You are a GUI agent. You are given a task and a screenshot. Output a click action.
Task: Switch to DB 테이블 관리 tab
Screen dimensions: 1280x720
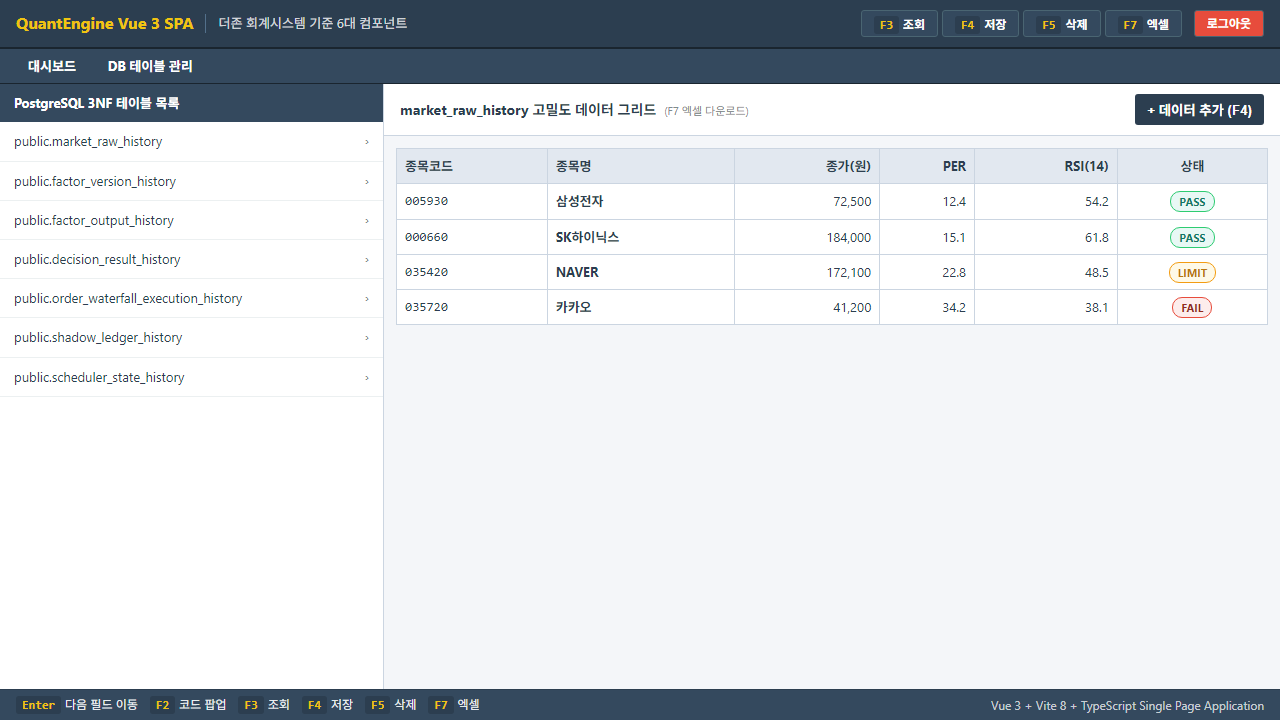click(150, 66)
